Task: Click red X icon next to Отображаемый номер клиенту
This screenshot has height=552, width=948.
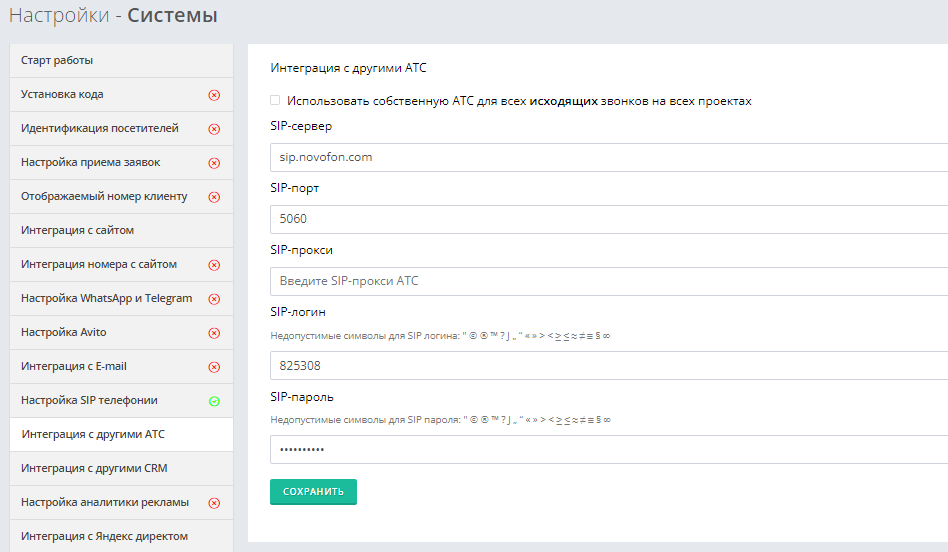Action: (x=214, y=197)
